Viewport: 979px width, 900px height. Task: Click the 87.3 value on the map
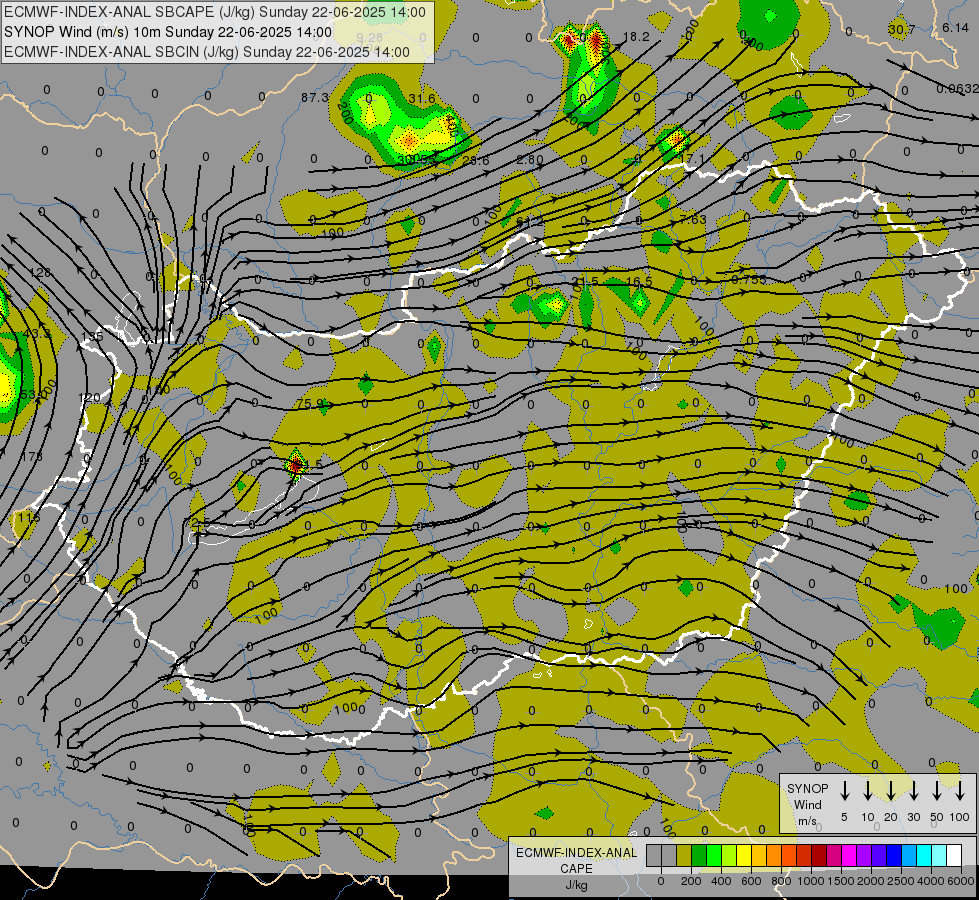[x=314, y=97]
